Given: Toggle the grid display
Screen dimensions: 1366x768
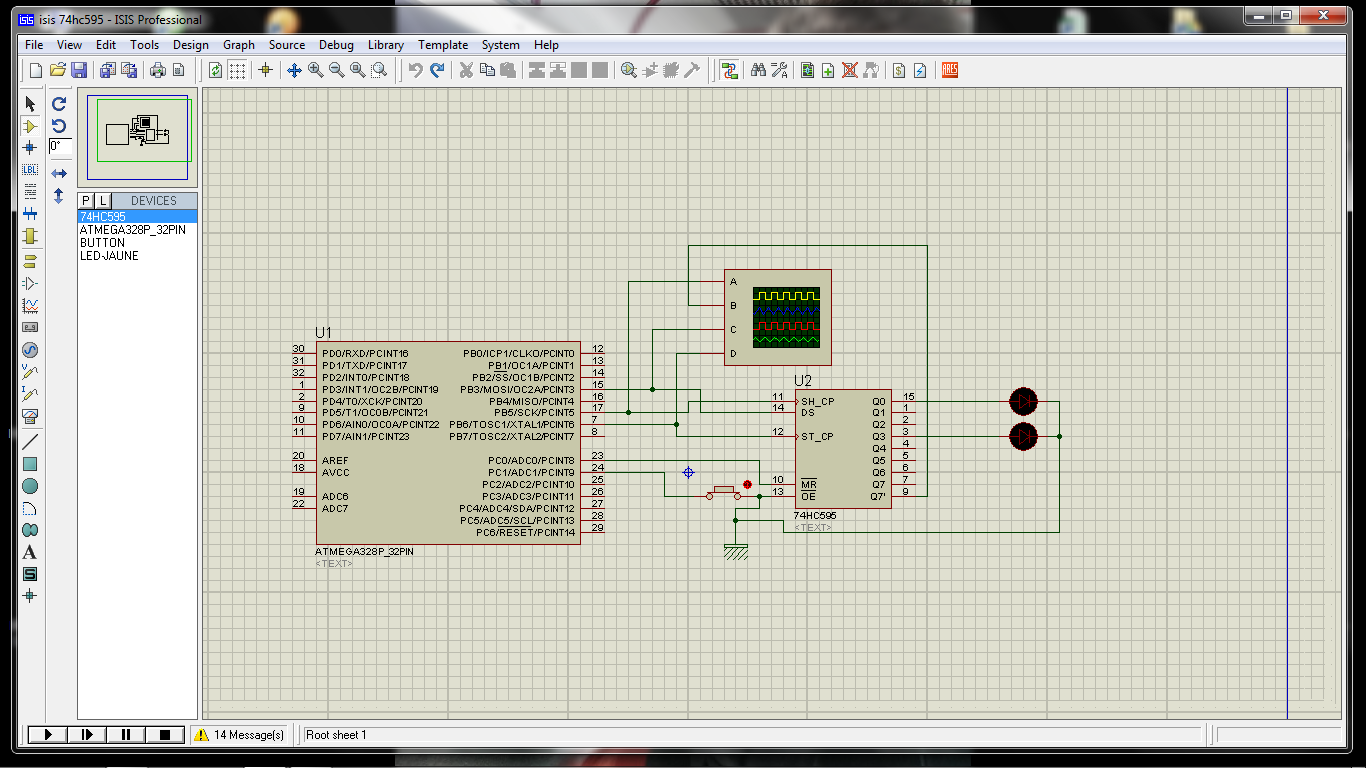Looking at the screenshot, I should click(x=237, y=70).
